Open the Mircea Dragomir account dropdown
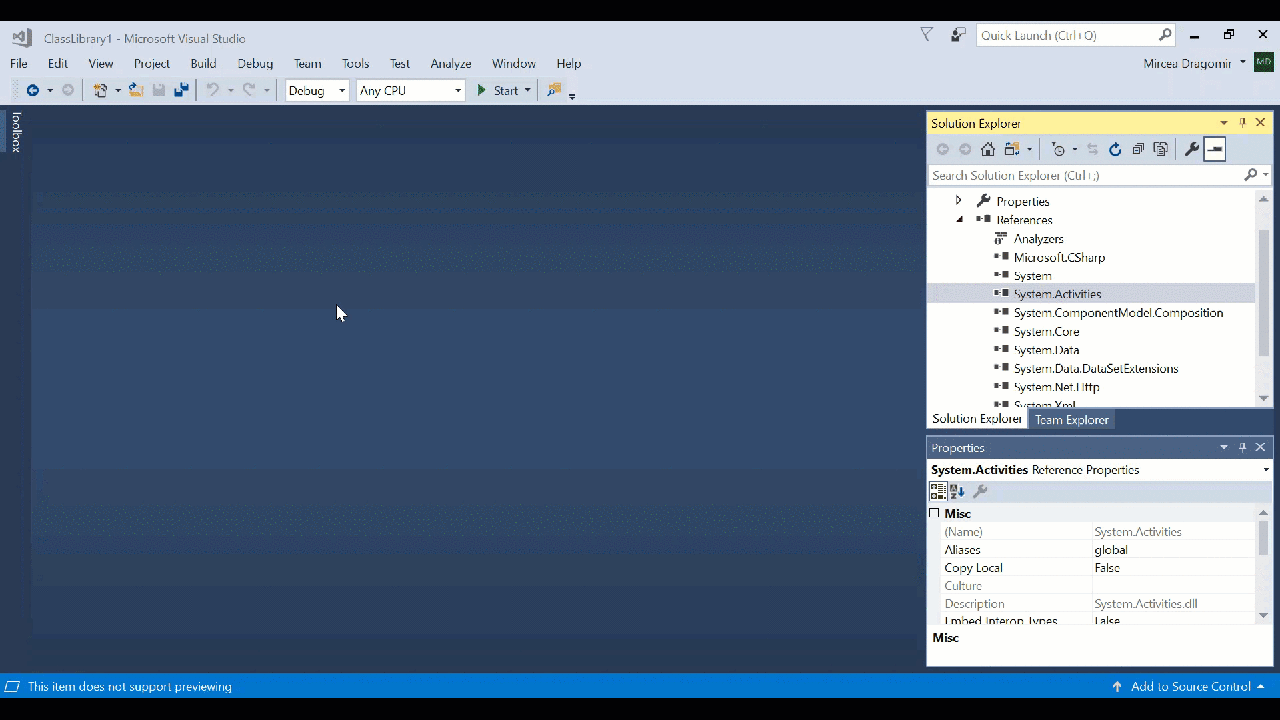 [1243, 62]
